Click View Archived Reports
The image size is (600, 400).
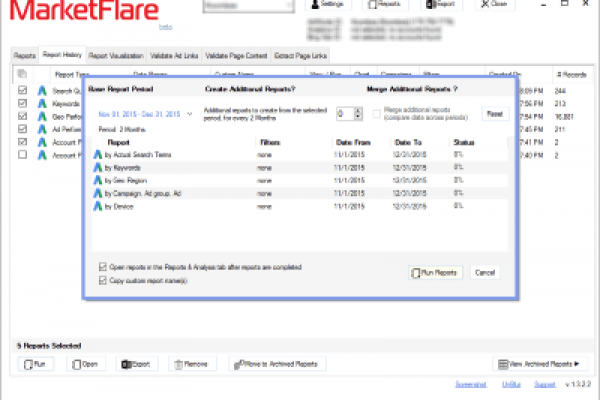click(540, 364)
